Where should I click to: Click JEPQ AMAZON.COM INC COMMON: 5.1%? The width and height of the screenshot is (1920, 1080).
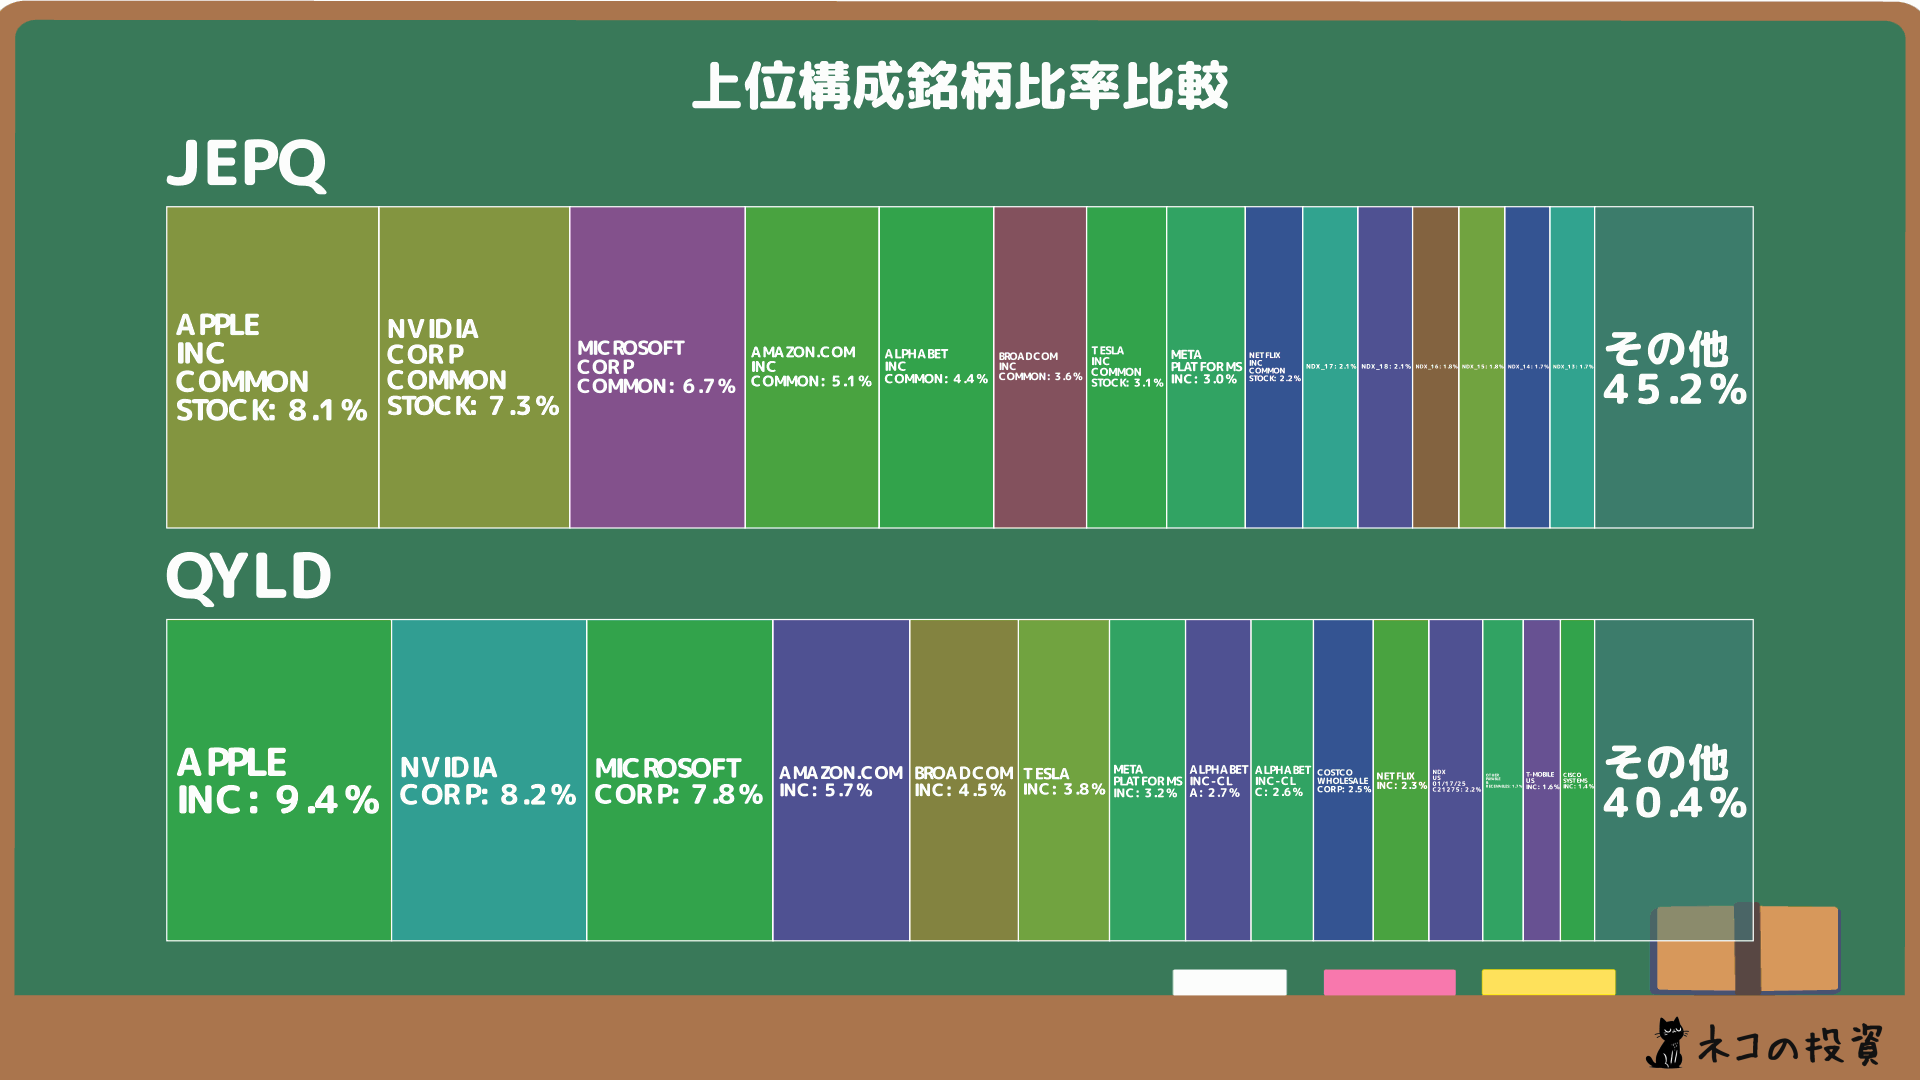(812, 367)
